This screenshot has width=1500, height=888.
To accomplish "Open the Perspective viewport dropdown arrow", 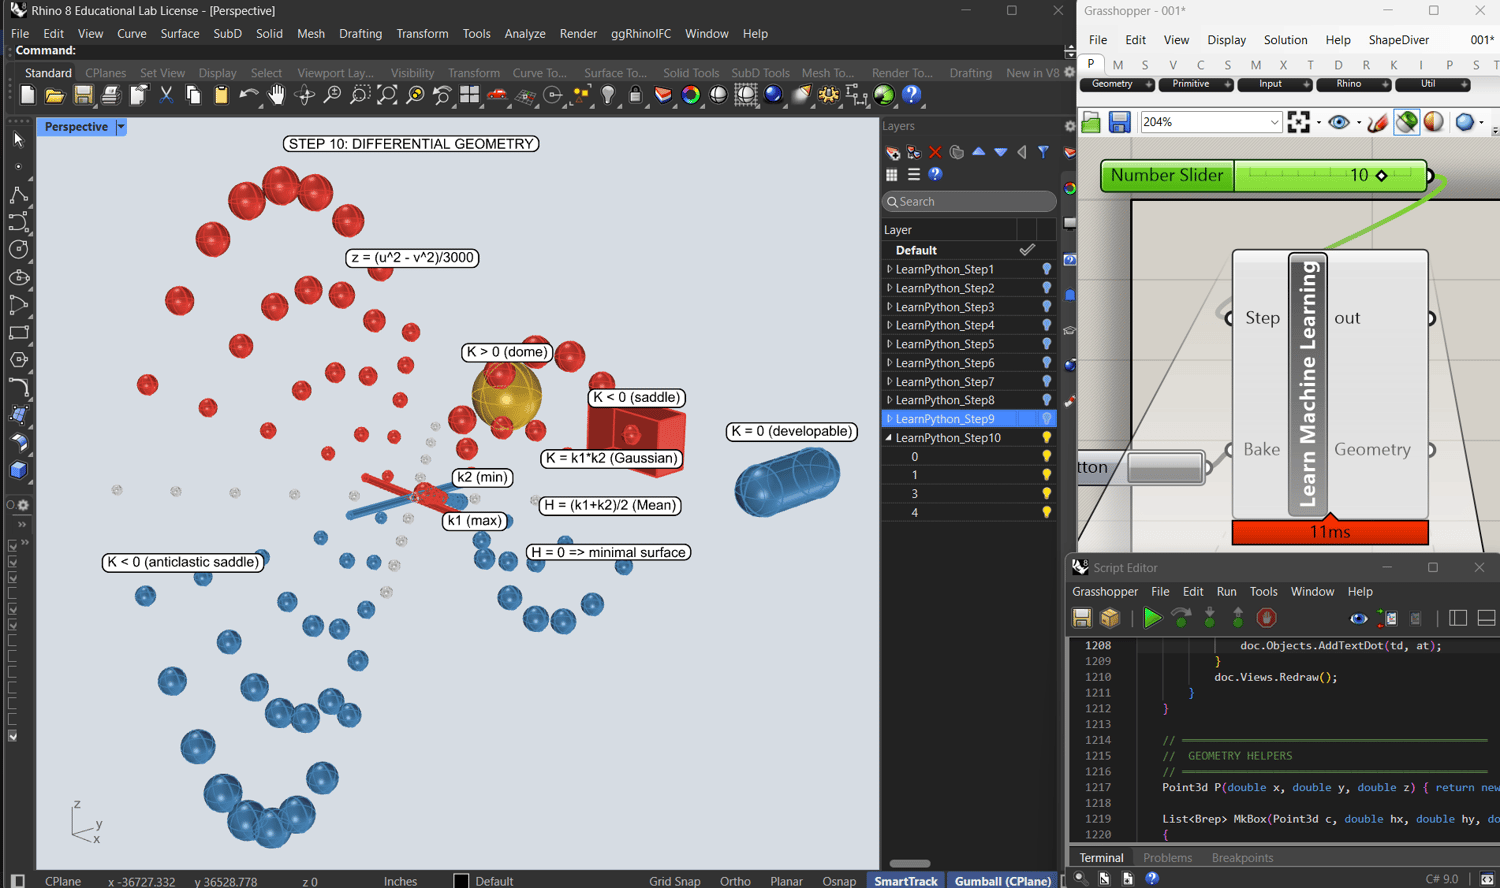I will pos(121,127).
